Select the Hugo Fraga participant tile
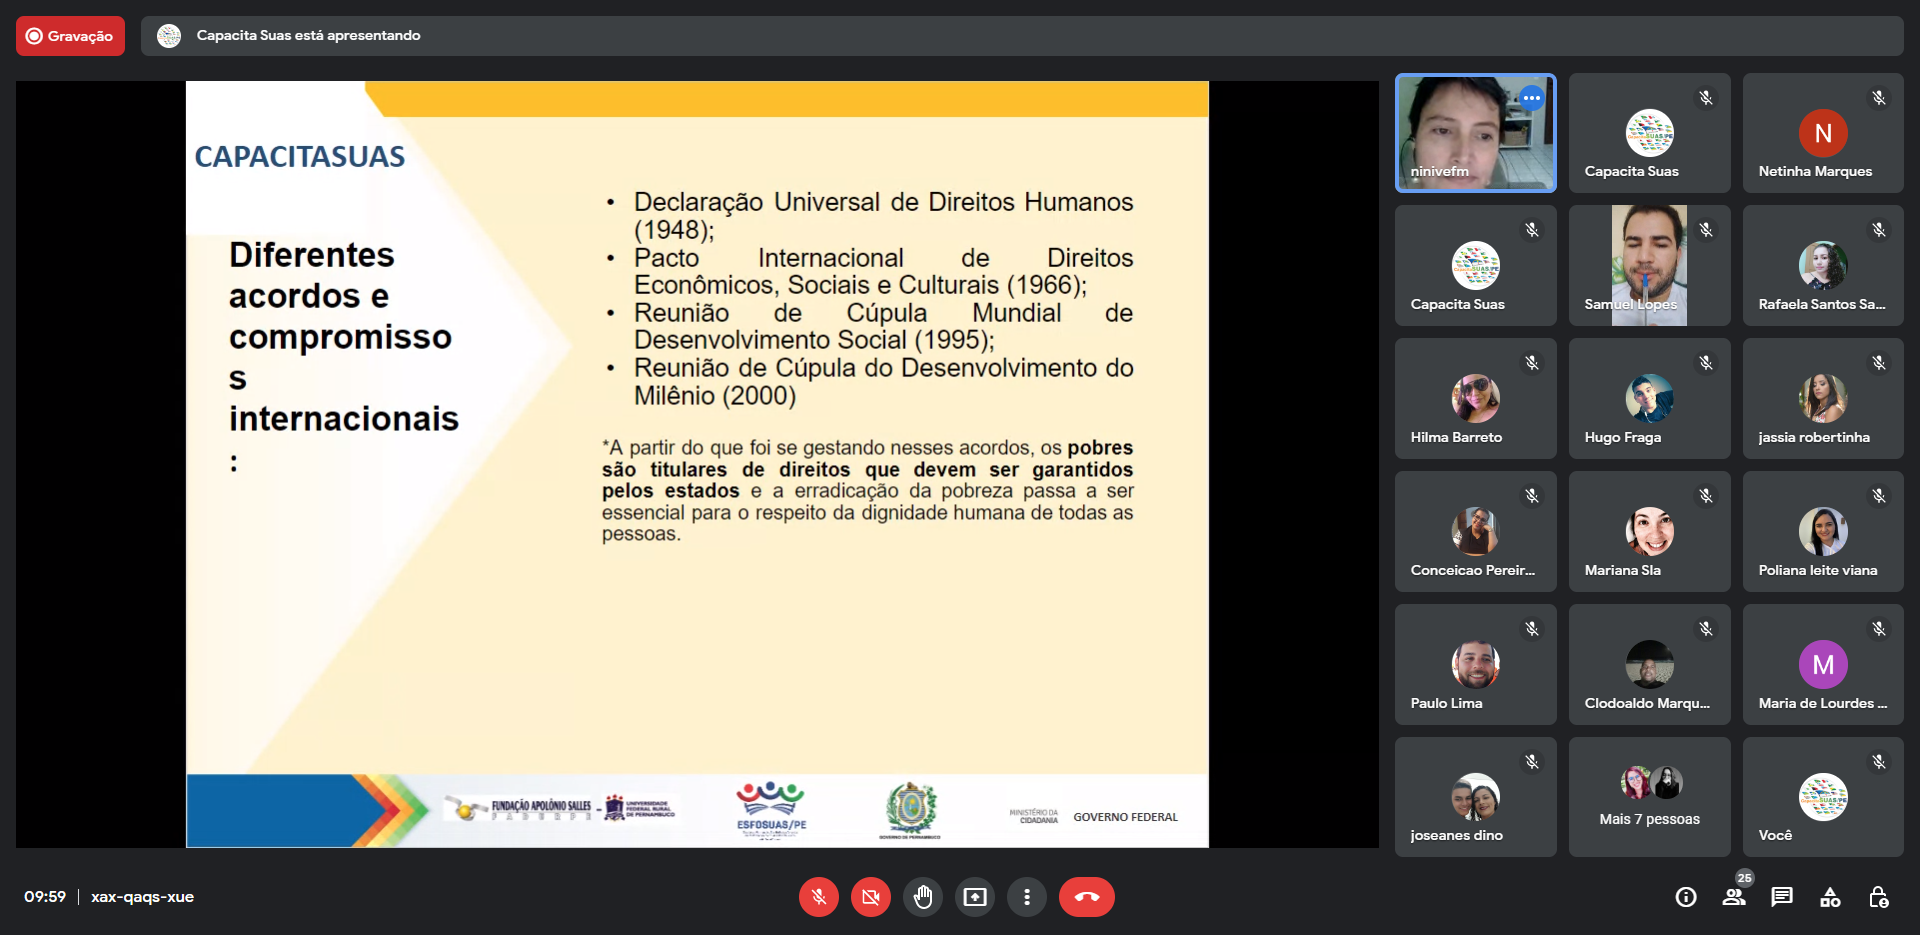Viewport: 1920px width, 935px height. click(1649, 399)
